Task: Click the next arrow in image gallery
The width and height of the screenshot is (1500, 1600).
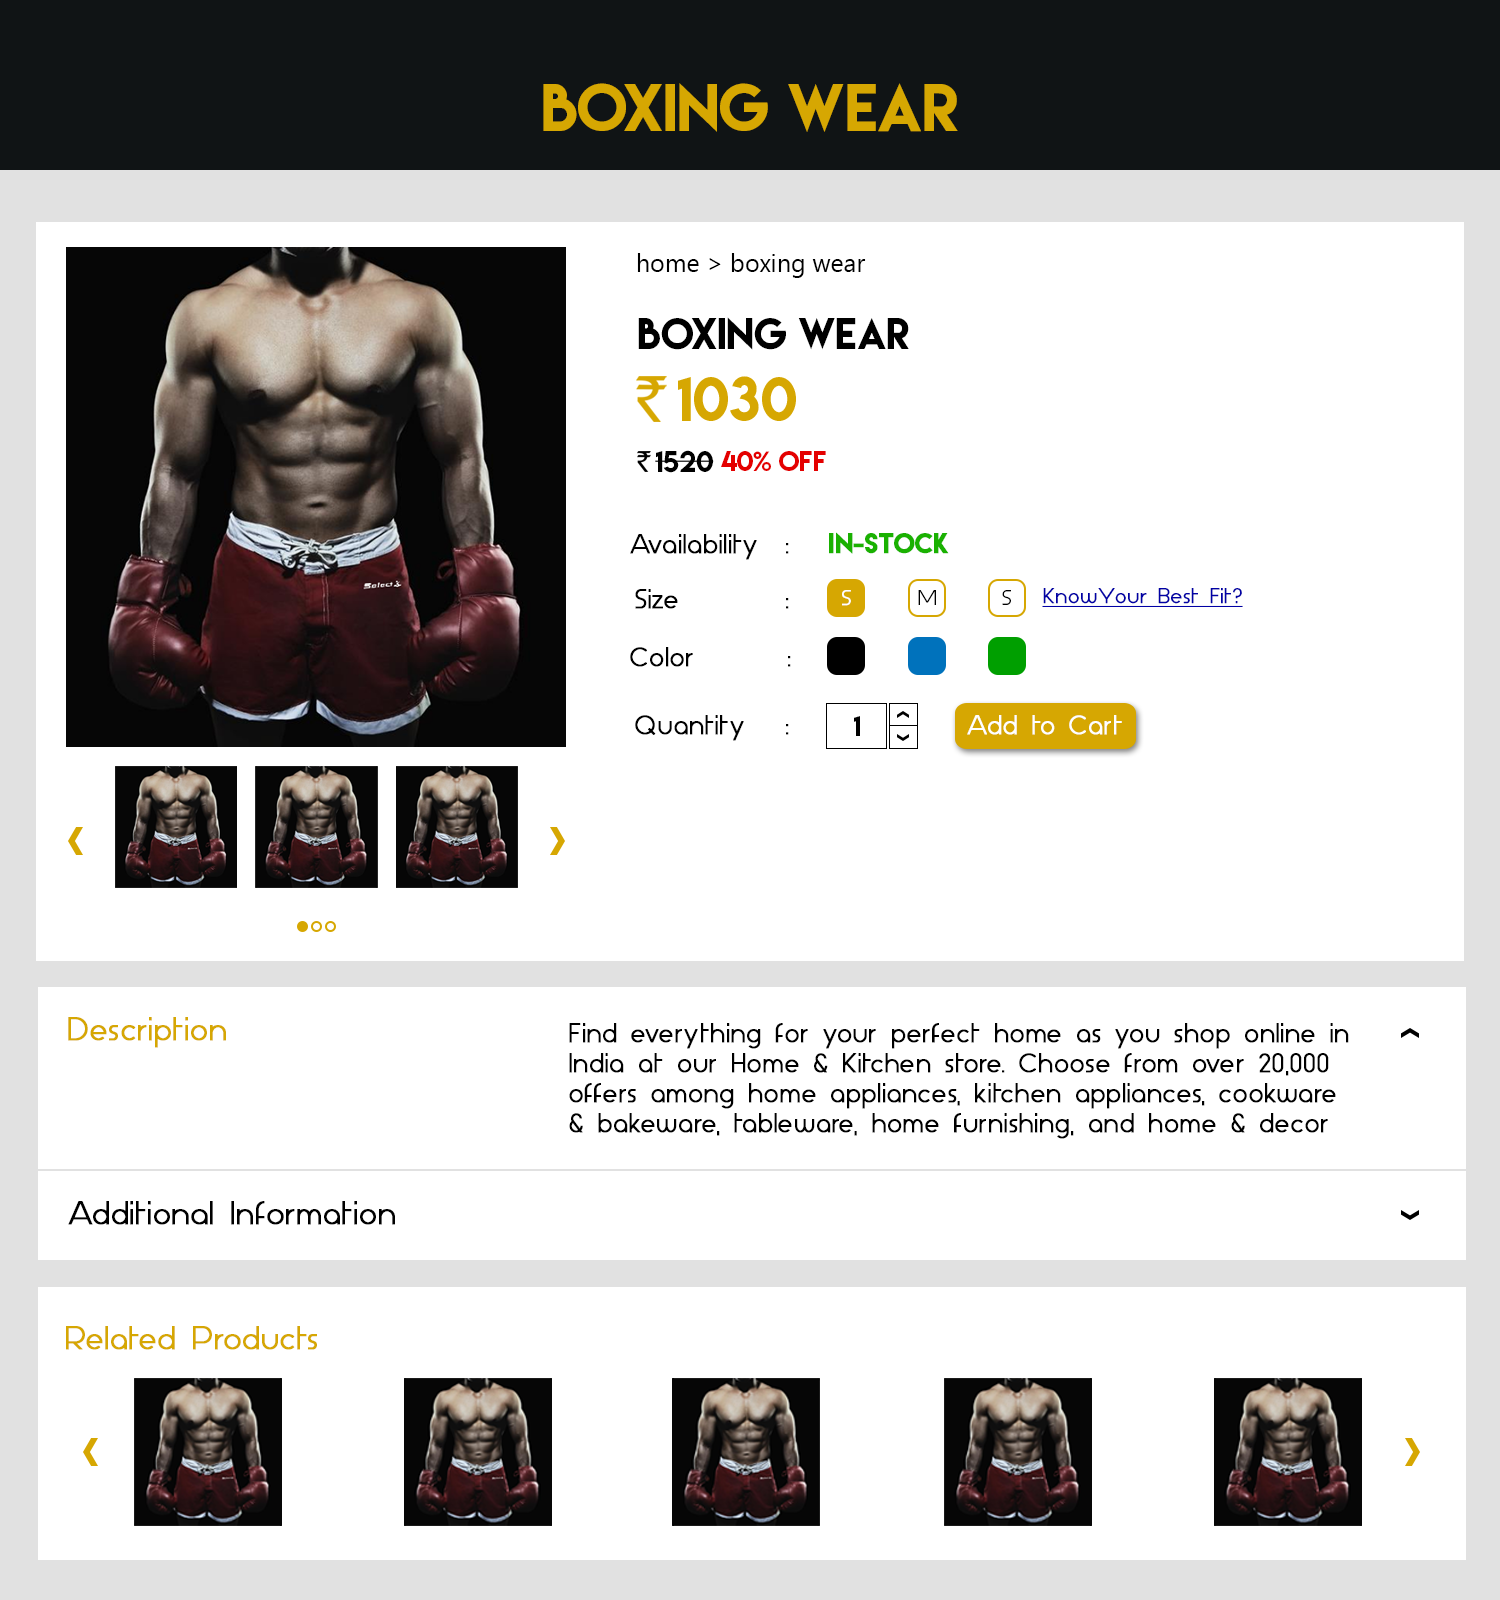Action: point(557,840)
